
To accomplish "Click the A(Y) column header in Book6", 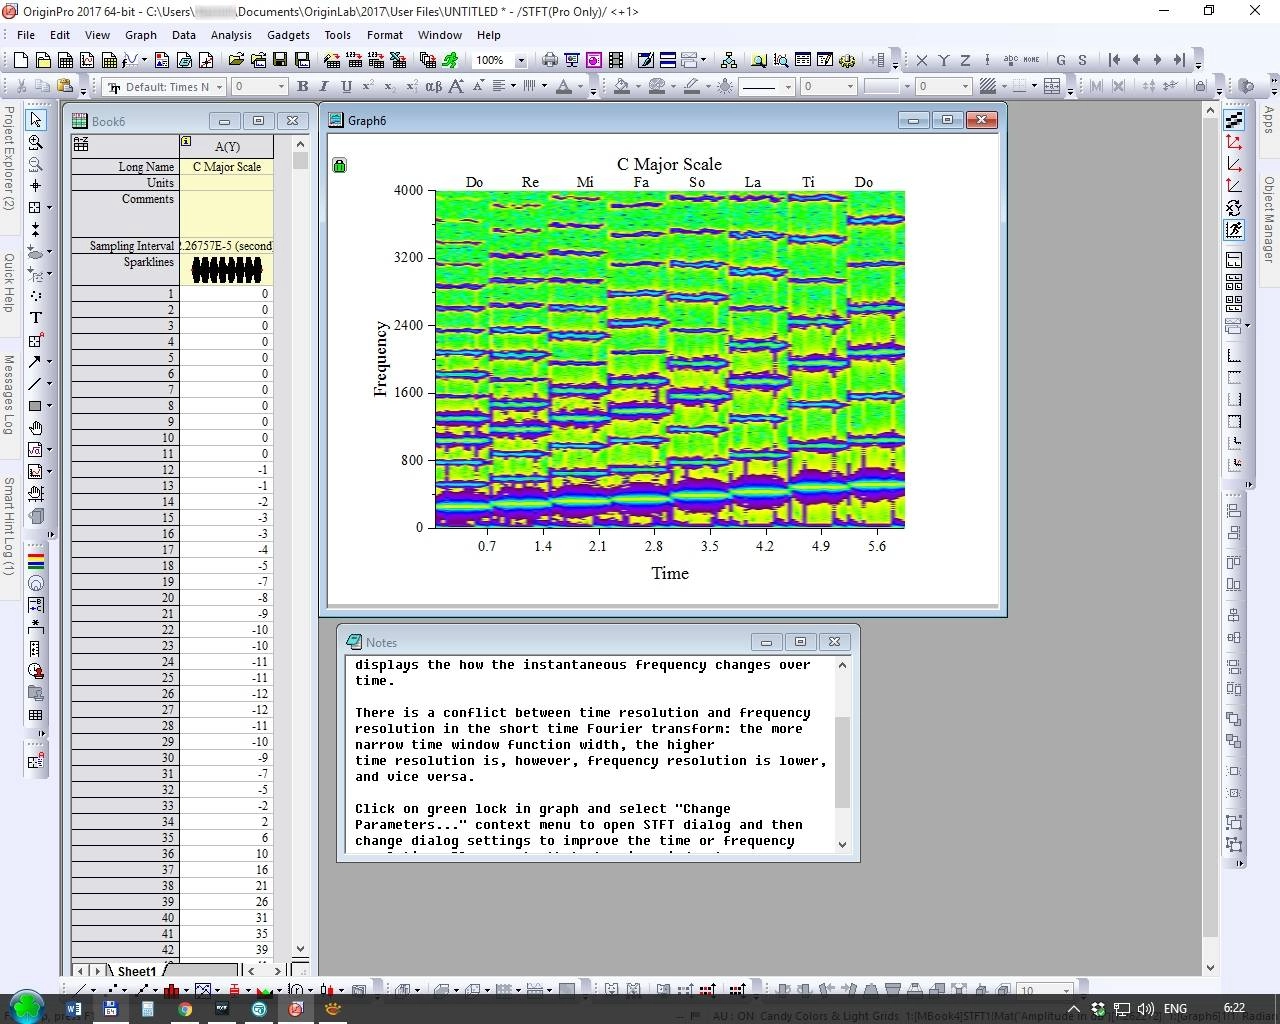I will 227,146.
